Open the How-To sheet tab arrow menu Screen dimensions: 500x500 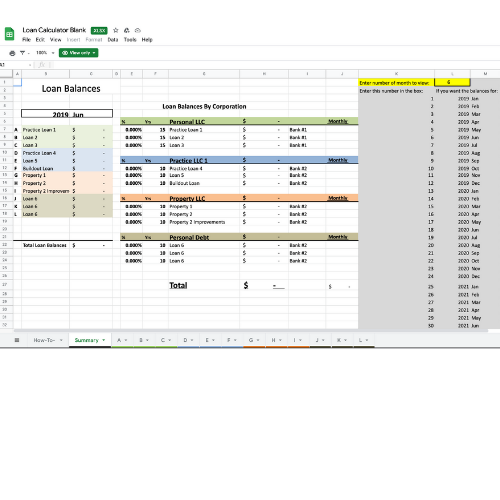[61, 340]
